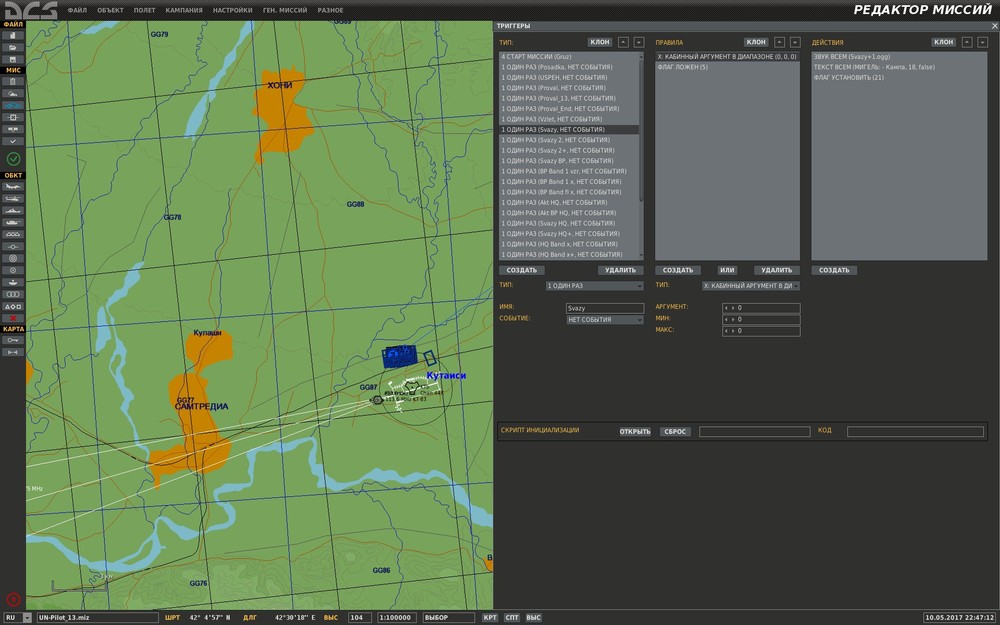Select the helicopter group placement tool

(13, 199)
